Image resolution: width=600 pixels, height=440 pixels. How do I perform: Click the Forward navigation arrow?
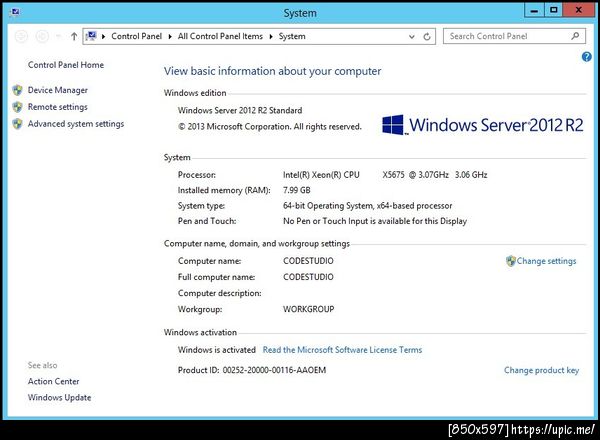[42, 36]
